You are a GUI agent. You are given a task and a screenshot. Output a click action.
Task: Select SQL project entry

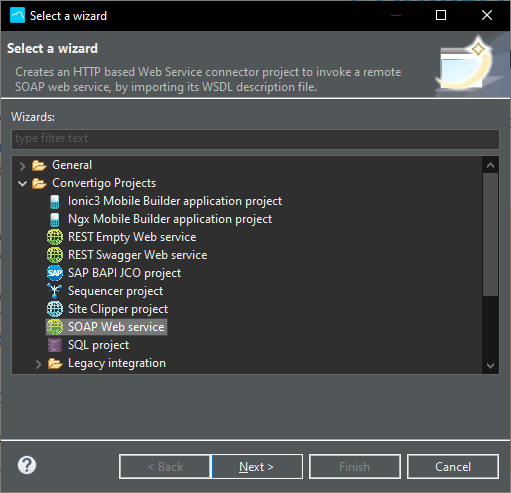click(98, 345)
